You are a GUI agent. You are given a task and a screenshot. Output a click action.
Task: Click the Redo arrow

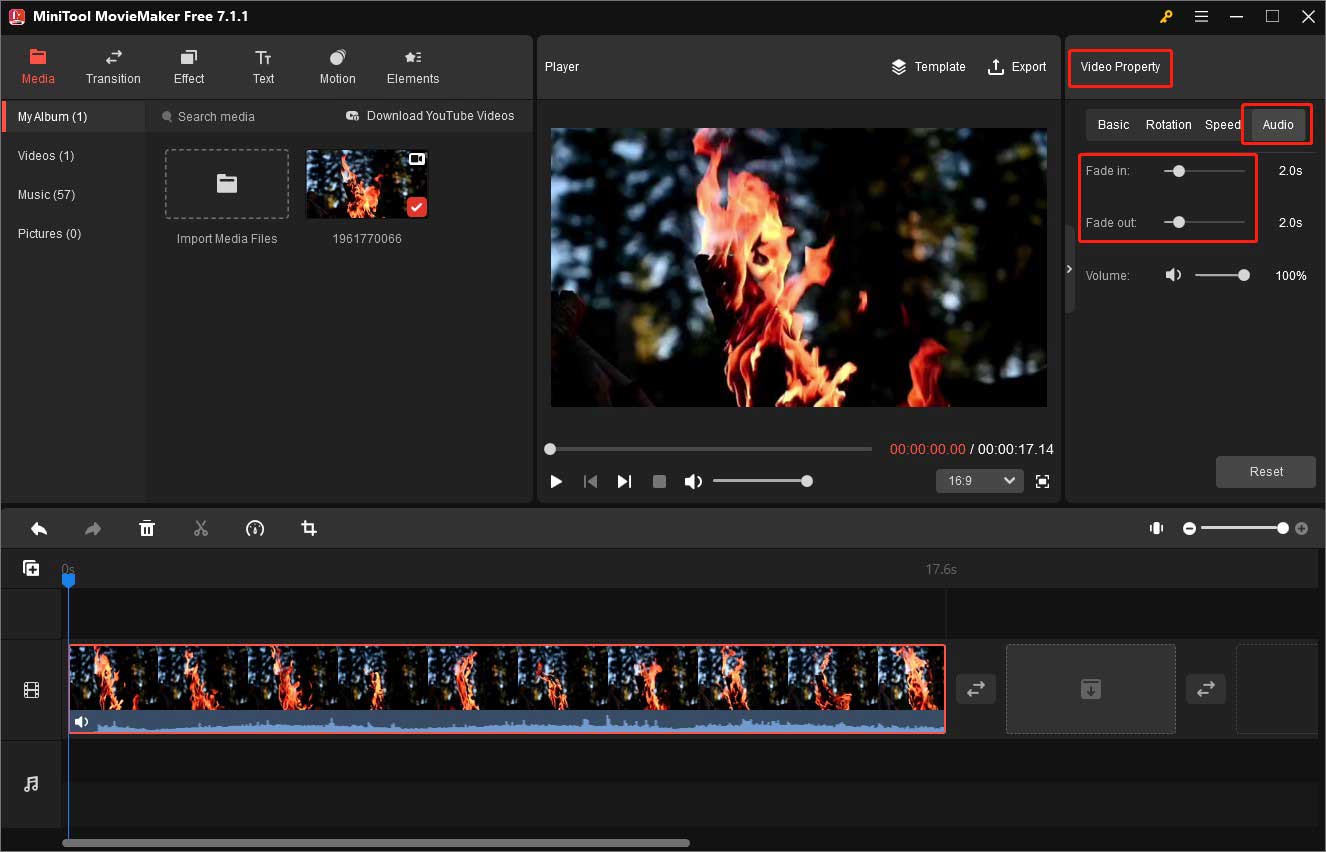(93, 528)
